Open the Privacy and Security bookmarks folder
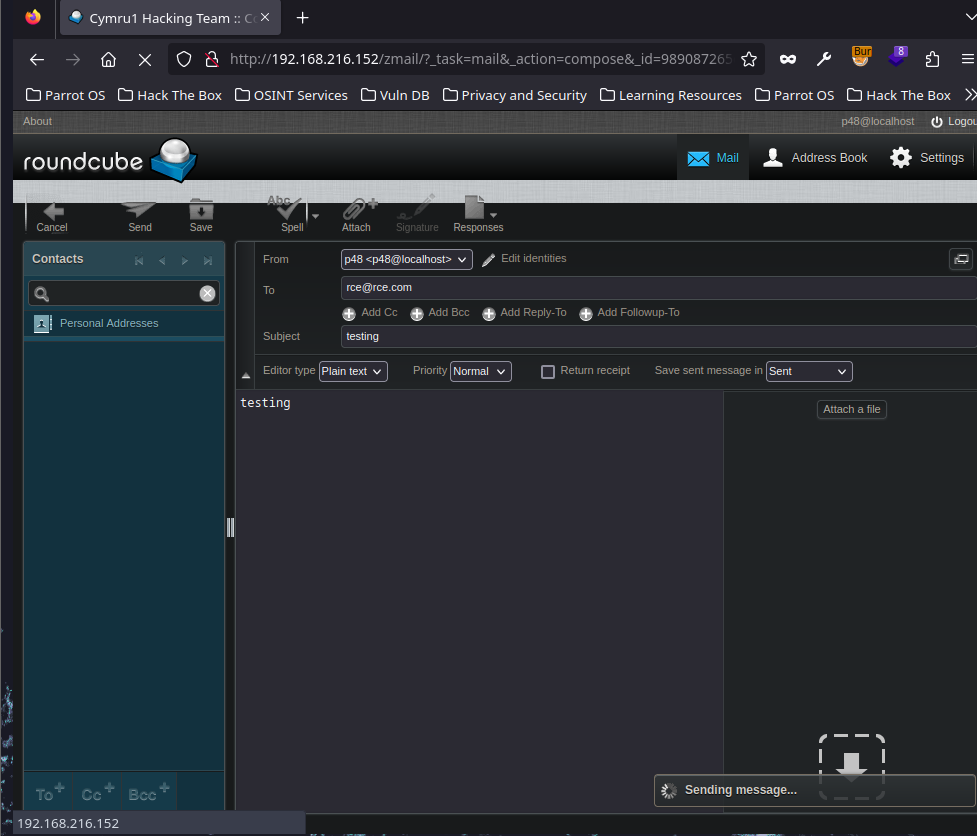 tap(515, 95)
